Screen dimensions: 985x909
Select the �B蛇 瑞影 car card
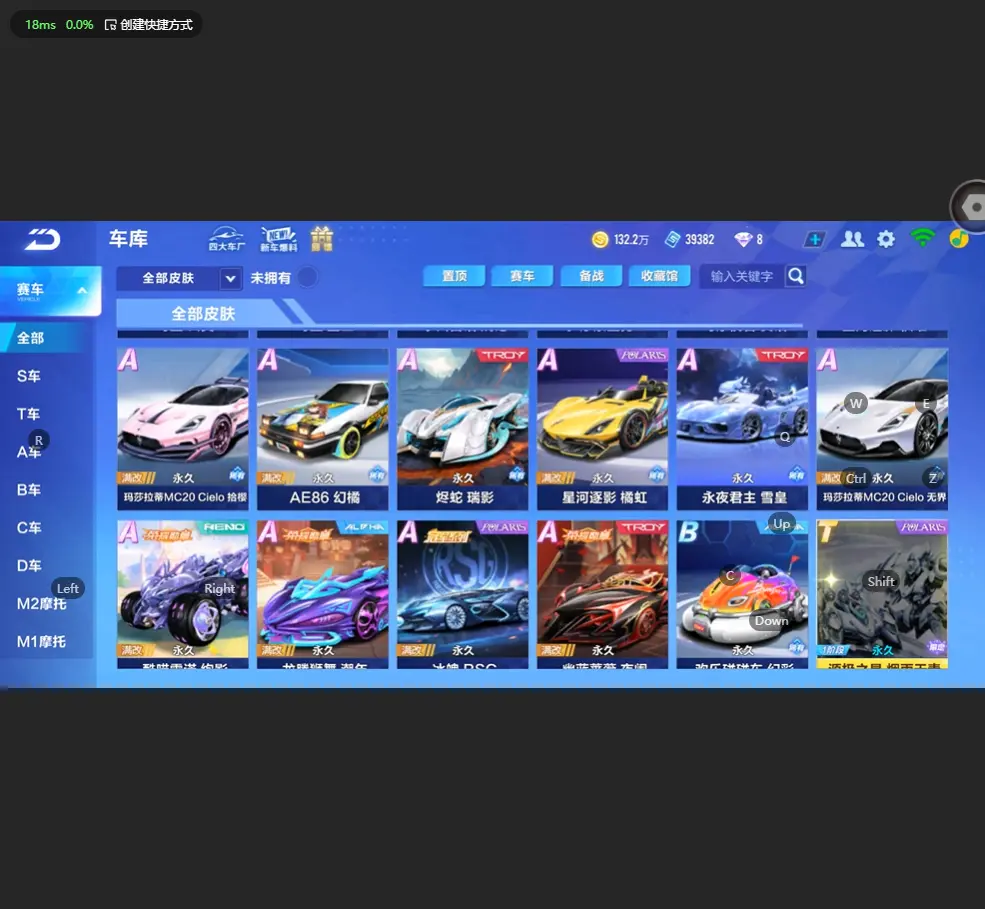[x=462, y=429]
